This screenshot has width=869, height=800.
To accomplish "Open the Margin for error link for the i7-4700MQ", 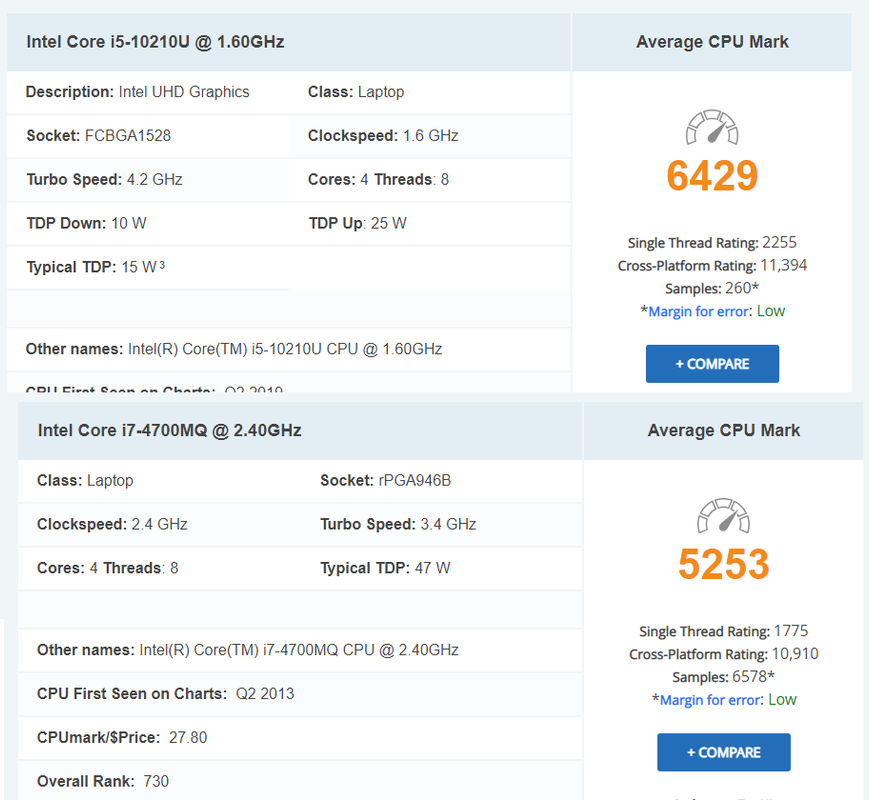I will (710, 700).
